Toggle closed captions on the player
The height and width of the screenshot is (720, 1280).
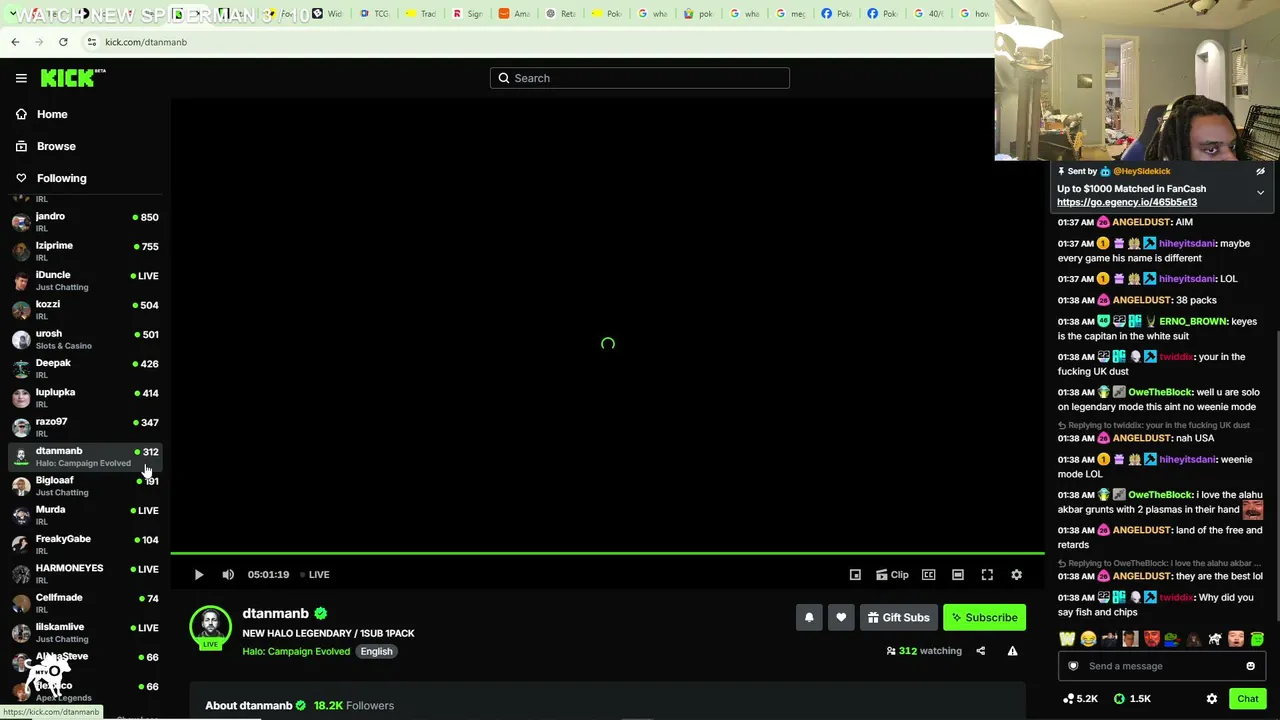pos(929,574)
